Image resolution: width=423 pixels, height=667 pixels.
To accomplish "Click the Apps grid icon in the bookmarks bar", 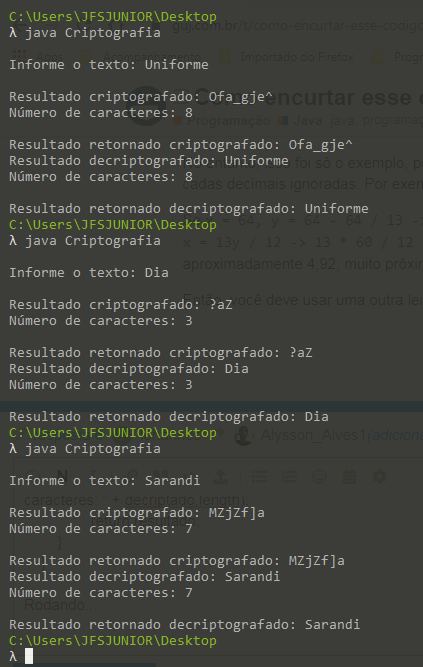I will click(19, 57).
